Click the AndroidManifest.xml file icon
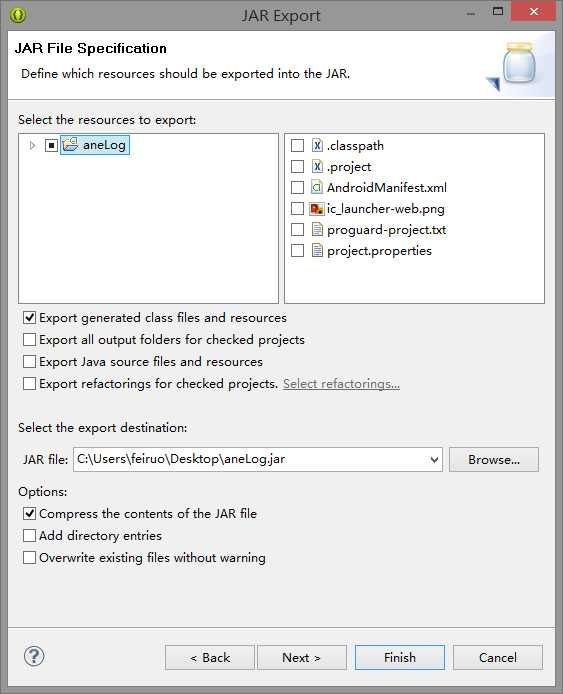563x694 pixels. 317,187
